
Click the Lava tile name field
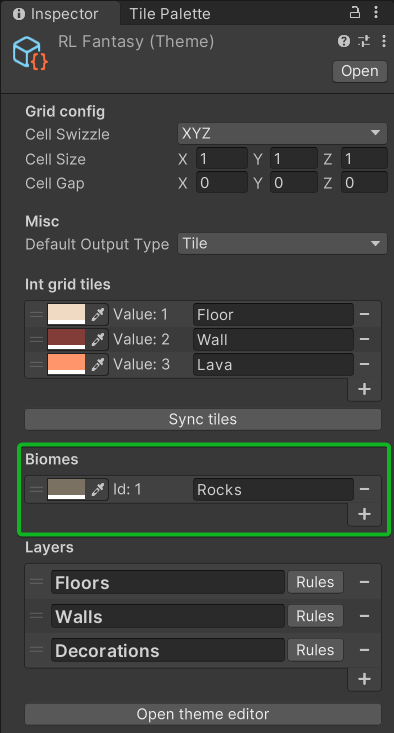click(273, 364)
